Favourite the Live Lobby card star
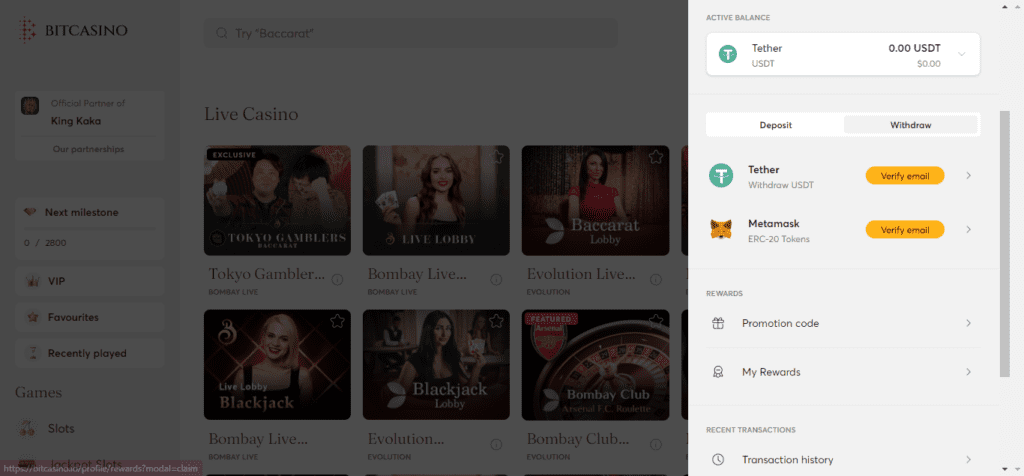1024x476 pixels. 496,157
